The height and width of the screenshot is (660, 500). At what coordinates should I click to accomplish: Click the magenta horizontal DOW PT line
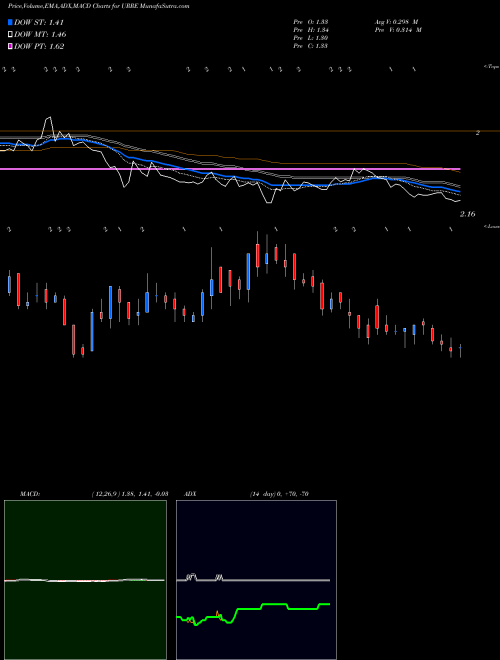(x=230, y=169)
